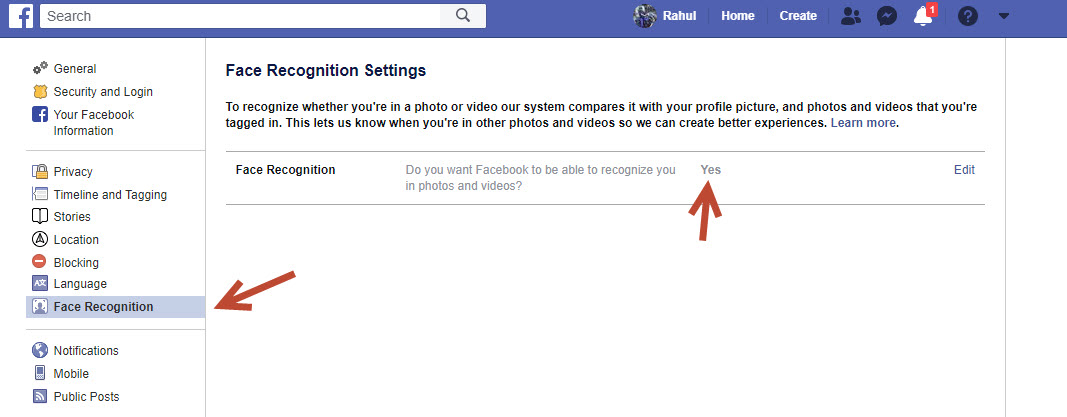The height and width of the screenshot is (417, 1067).
Task: Open Blocking settings
Action: 76,263
